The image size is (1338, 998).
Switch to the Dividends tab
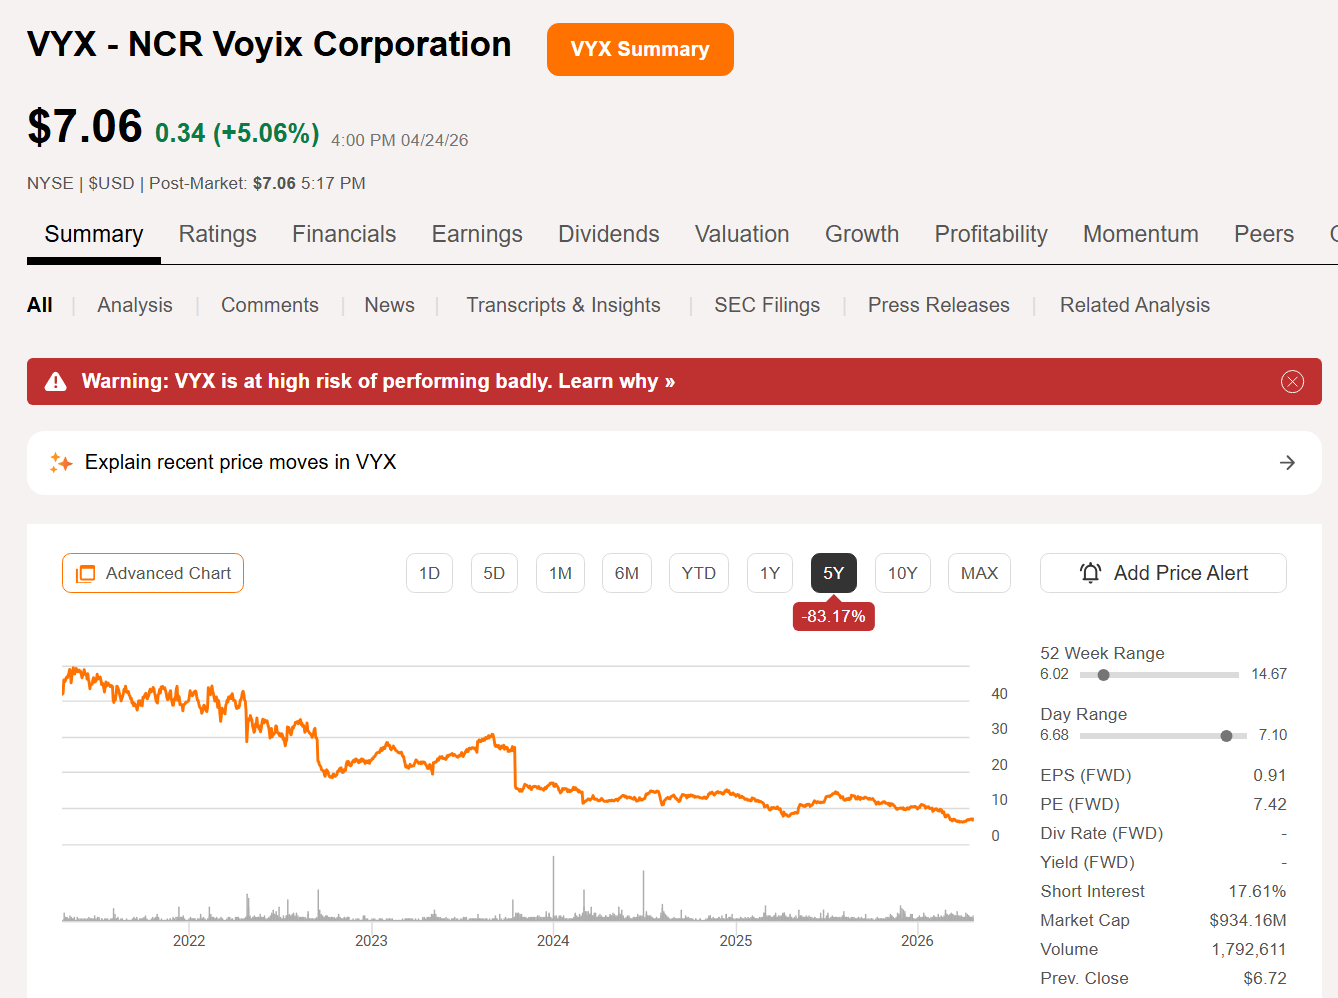coord(609,234)
